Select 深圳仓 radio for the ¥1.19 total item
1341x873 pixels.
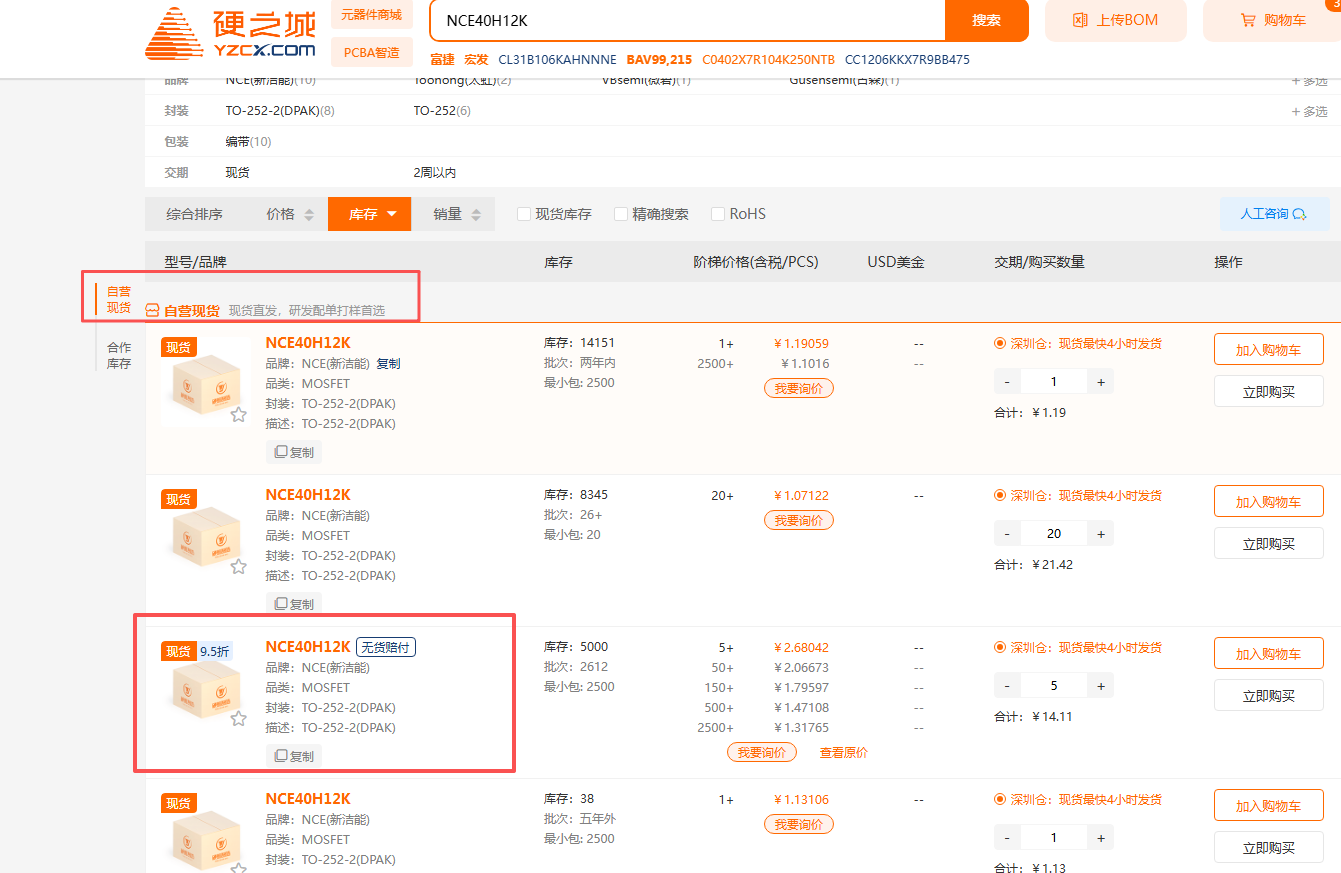coord(1000,343)
